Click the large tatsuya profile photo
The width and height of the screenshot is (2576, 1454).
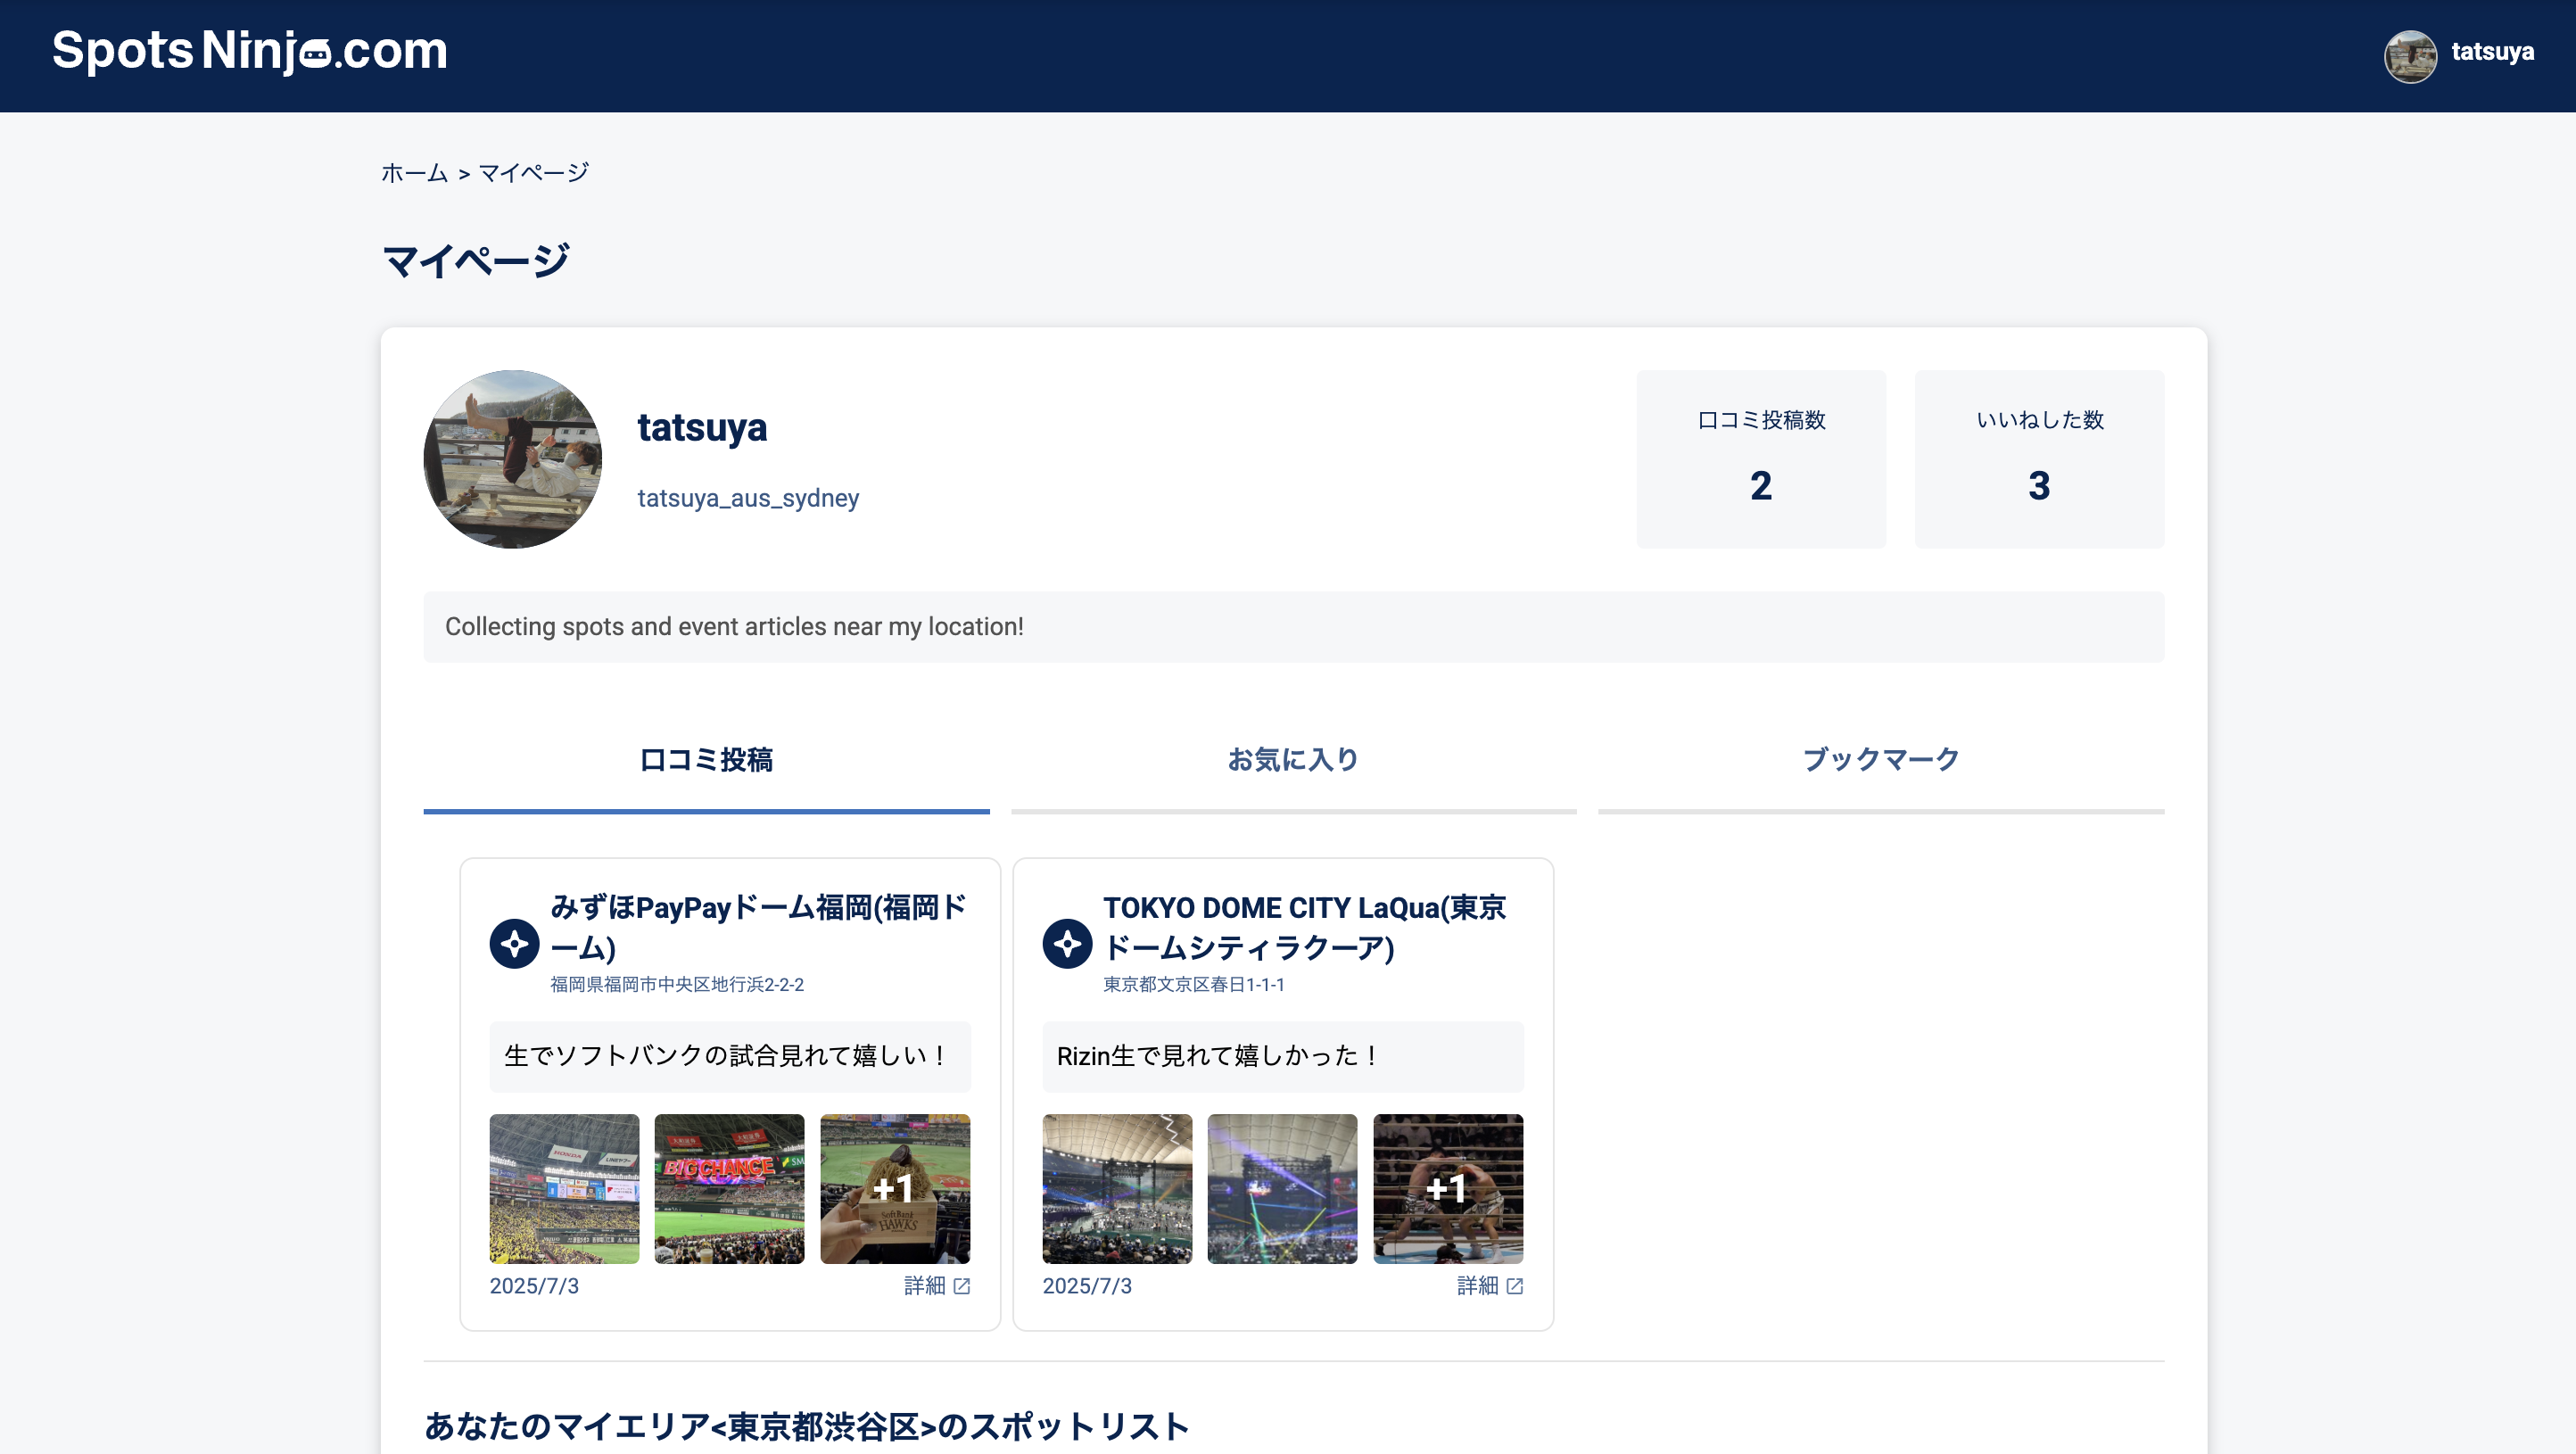[x=512, y=459]
